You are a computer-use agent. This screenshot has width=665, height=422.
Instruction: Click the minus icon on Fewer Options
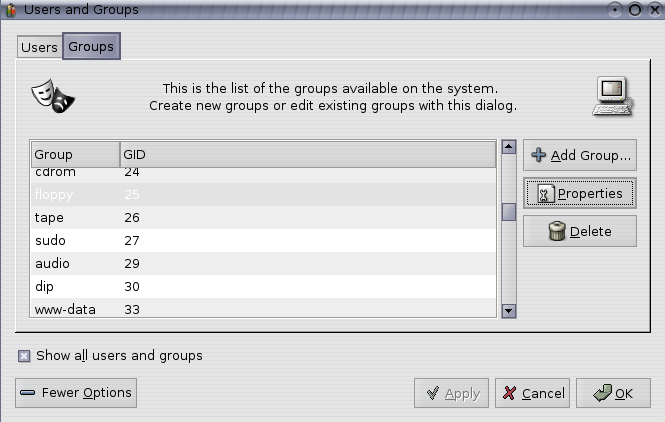[x=28, y=393]
